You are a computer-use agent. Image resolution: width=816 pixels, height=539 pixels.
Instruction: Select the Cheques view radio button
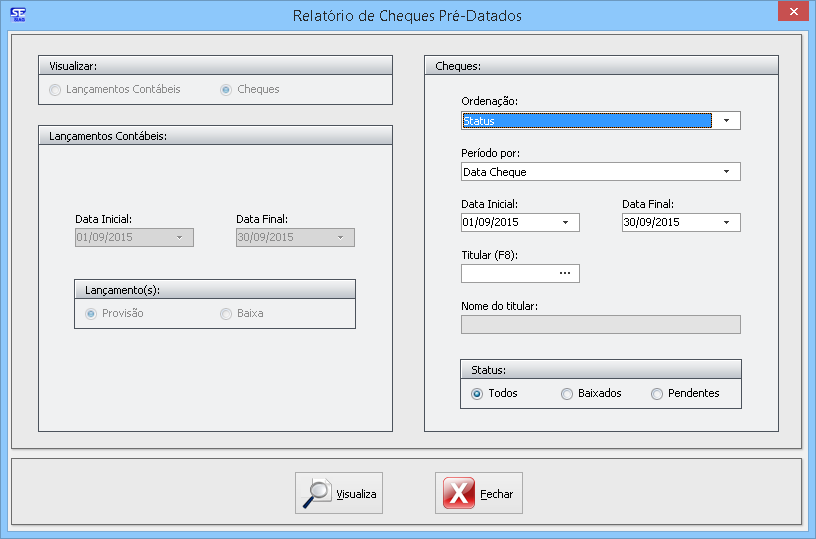click(x=226, y=90)
